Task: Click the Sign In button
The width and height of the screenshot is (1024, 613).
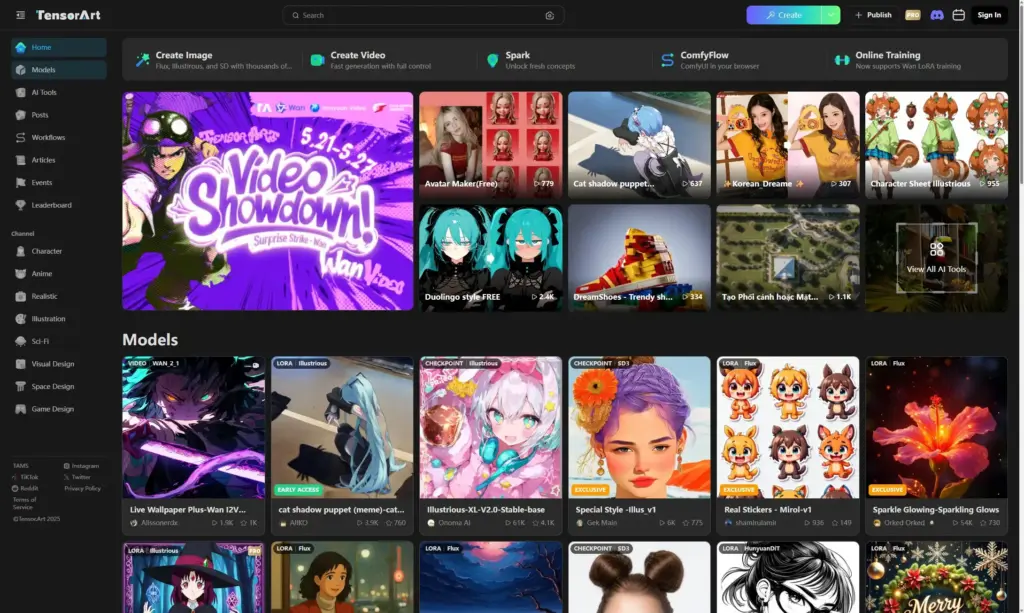Action: click(989, 15)
